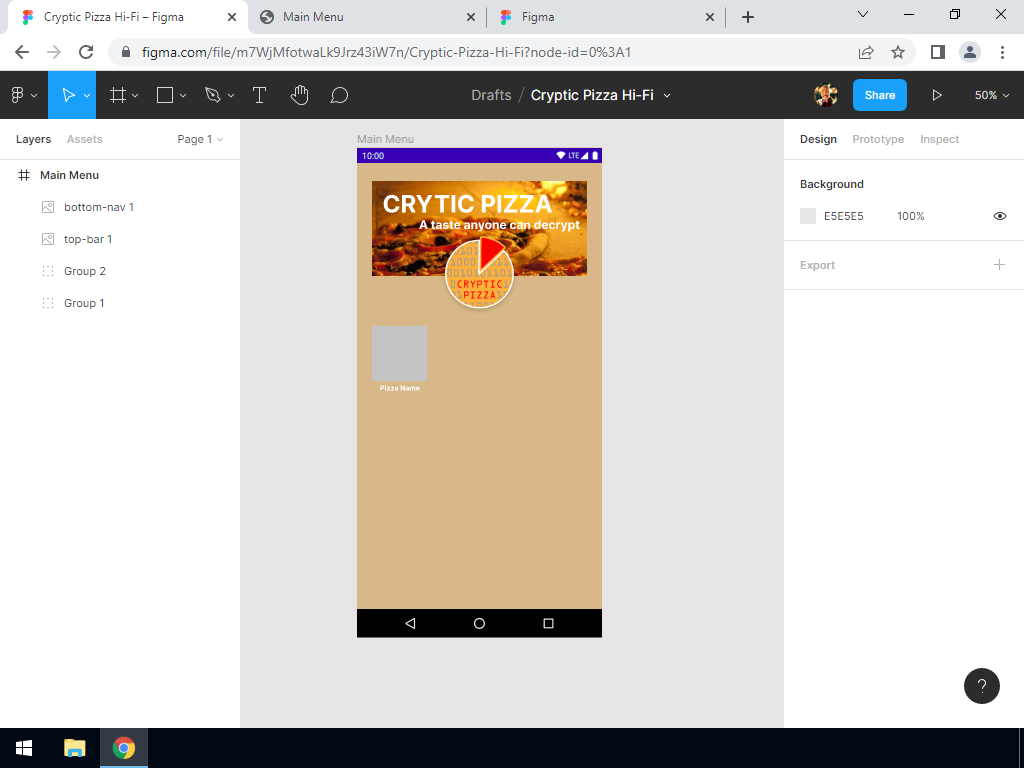
Task: Expand the Move tools dropdown arrow
Action: point(87,96)
